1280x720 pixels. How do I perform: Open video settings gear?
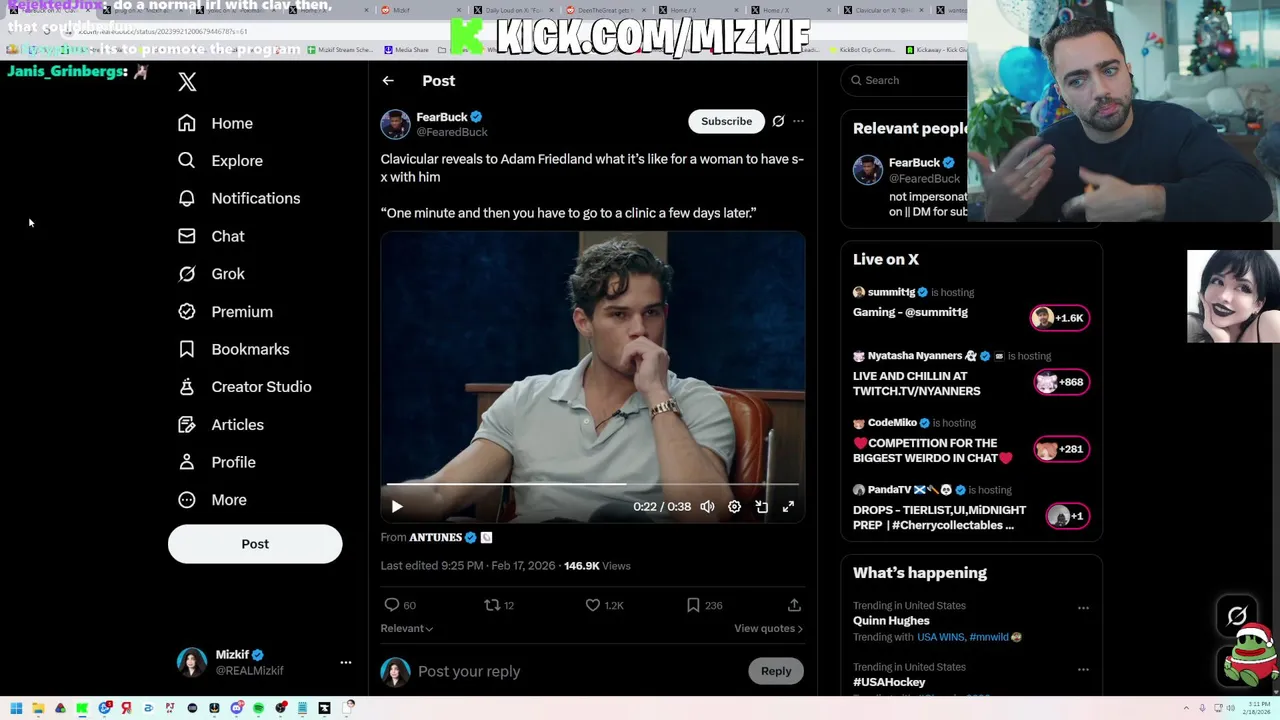[734, 507]
